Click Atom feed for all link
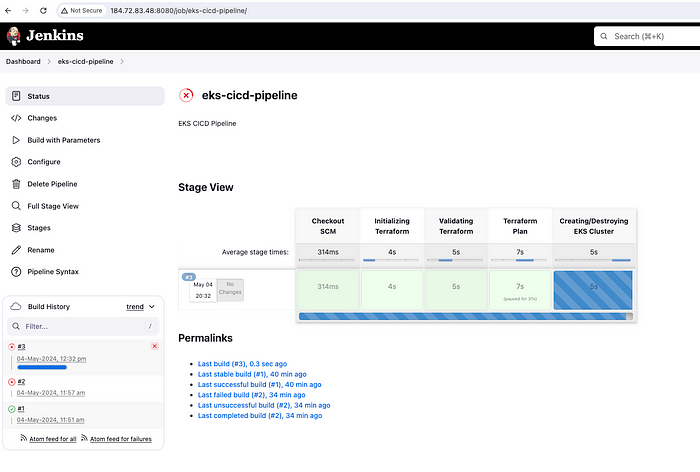 (53, 439)
